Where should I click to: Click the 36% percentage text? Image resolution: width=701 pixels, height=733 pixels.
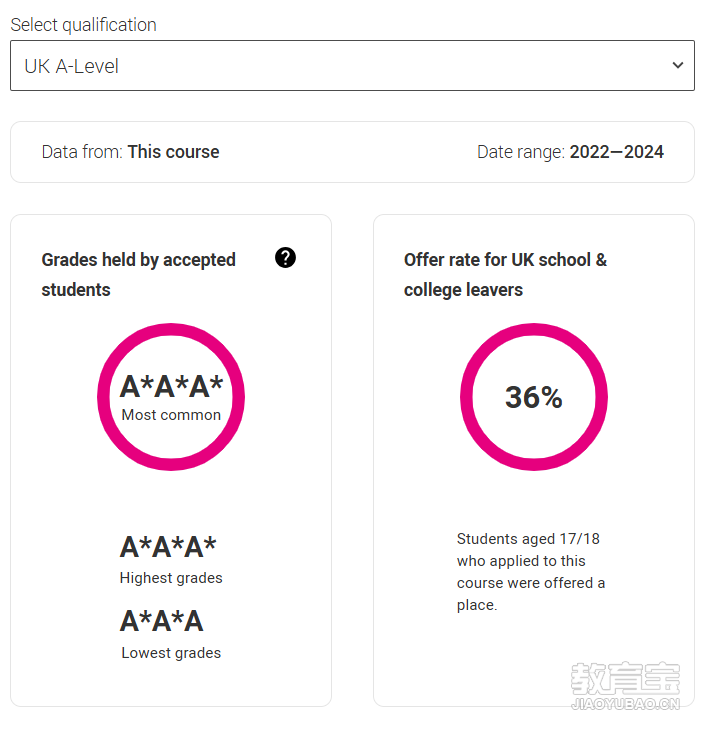pyautogui.click(x=534, y=397)
